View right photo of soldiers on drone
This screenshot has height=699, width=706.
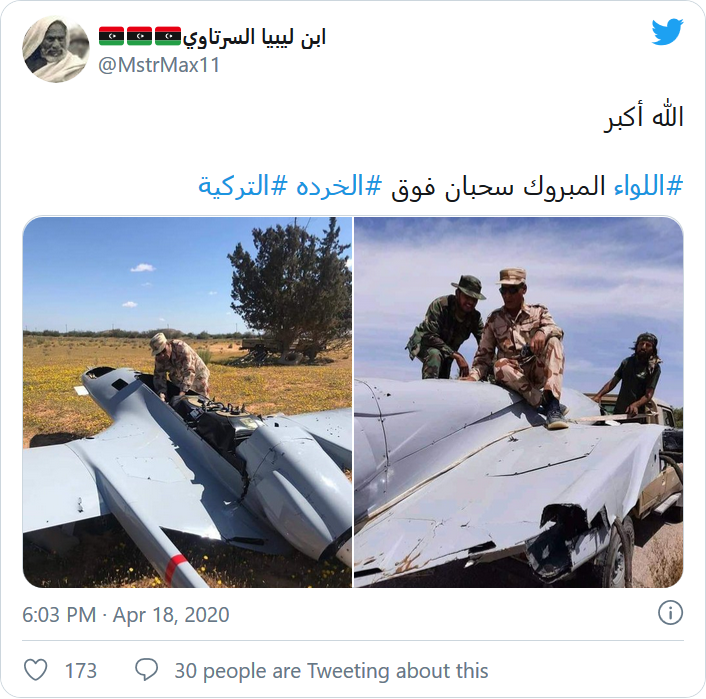519,402
